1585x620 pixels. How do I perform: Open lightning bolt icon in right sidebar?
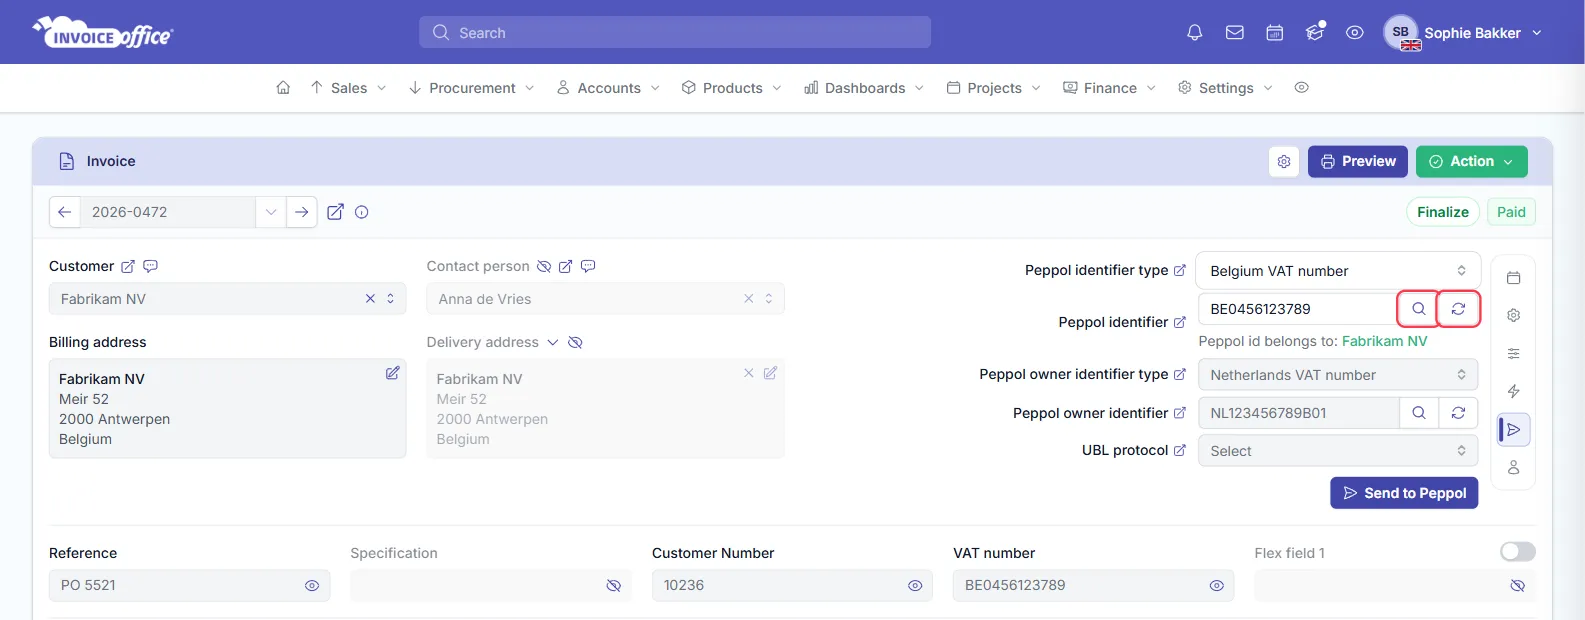[x=1514, y=391]
